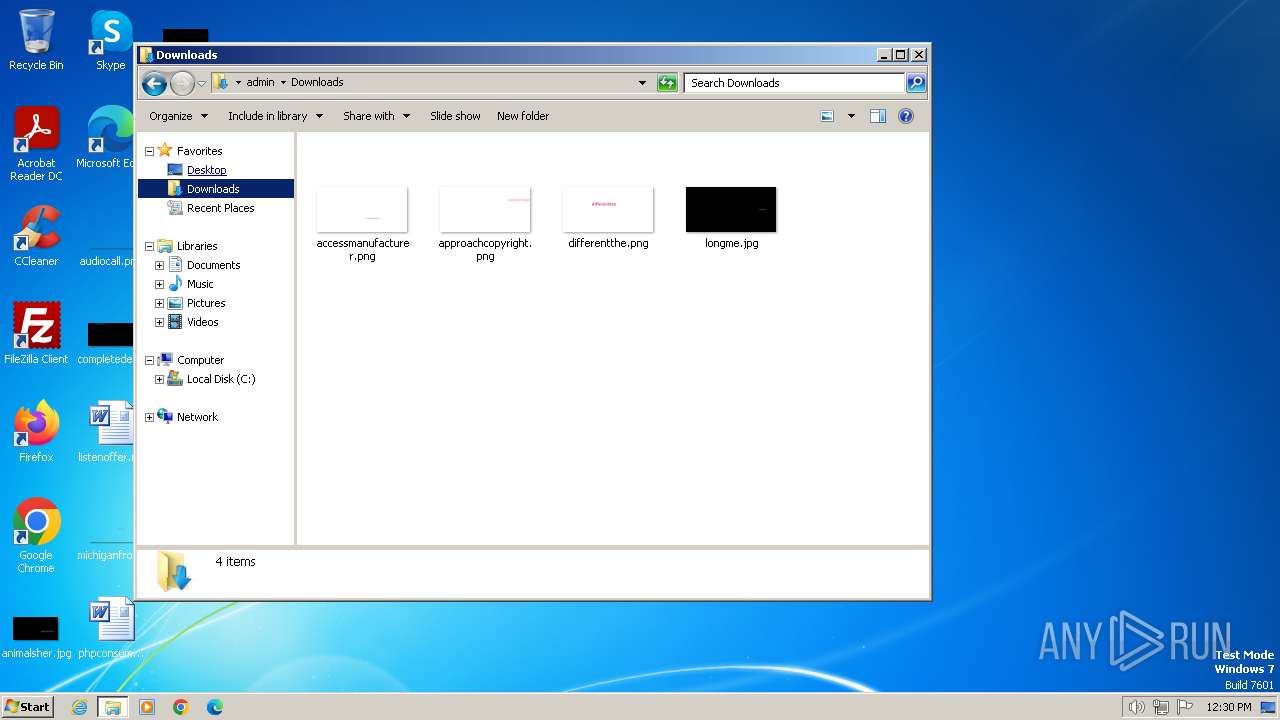Viewport: 1280px width, 720px height.
Task: Expand Local Disk (C:)
Action: (x=159, y=379)
